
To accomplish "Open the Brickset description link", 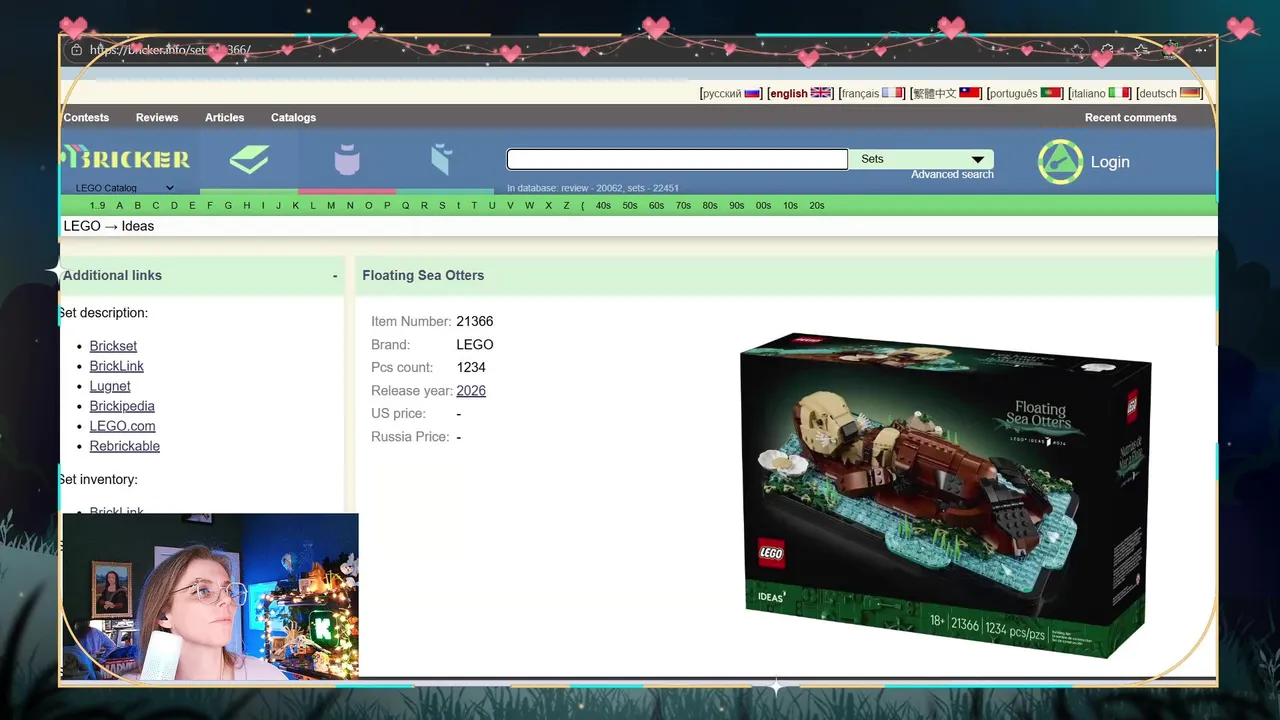I will (113, 346).
